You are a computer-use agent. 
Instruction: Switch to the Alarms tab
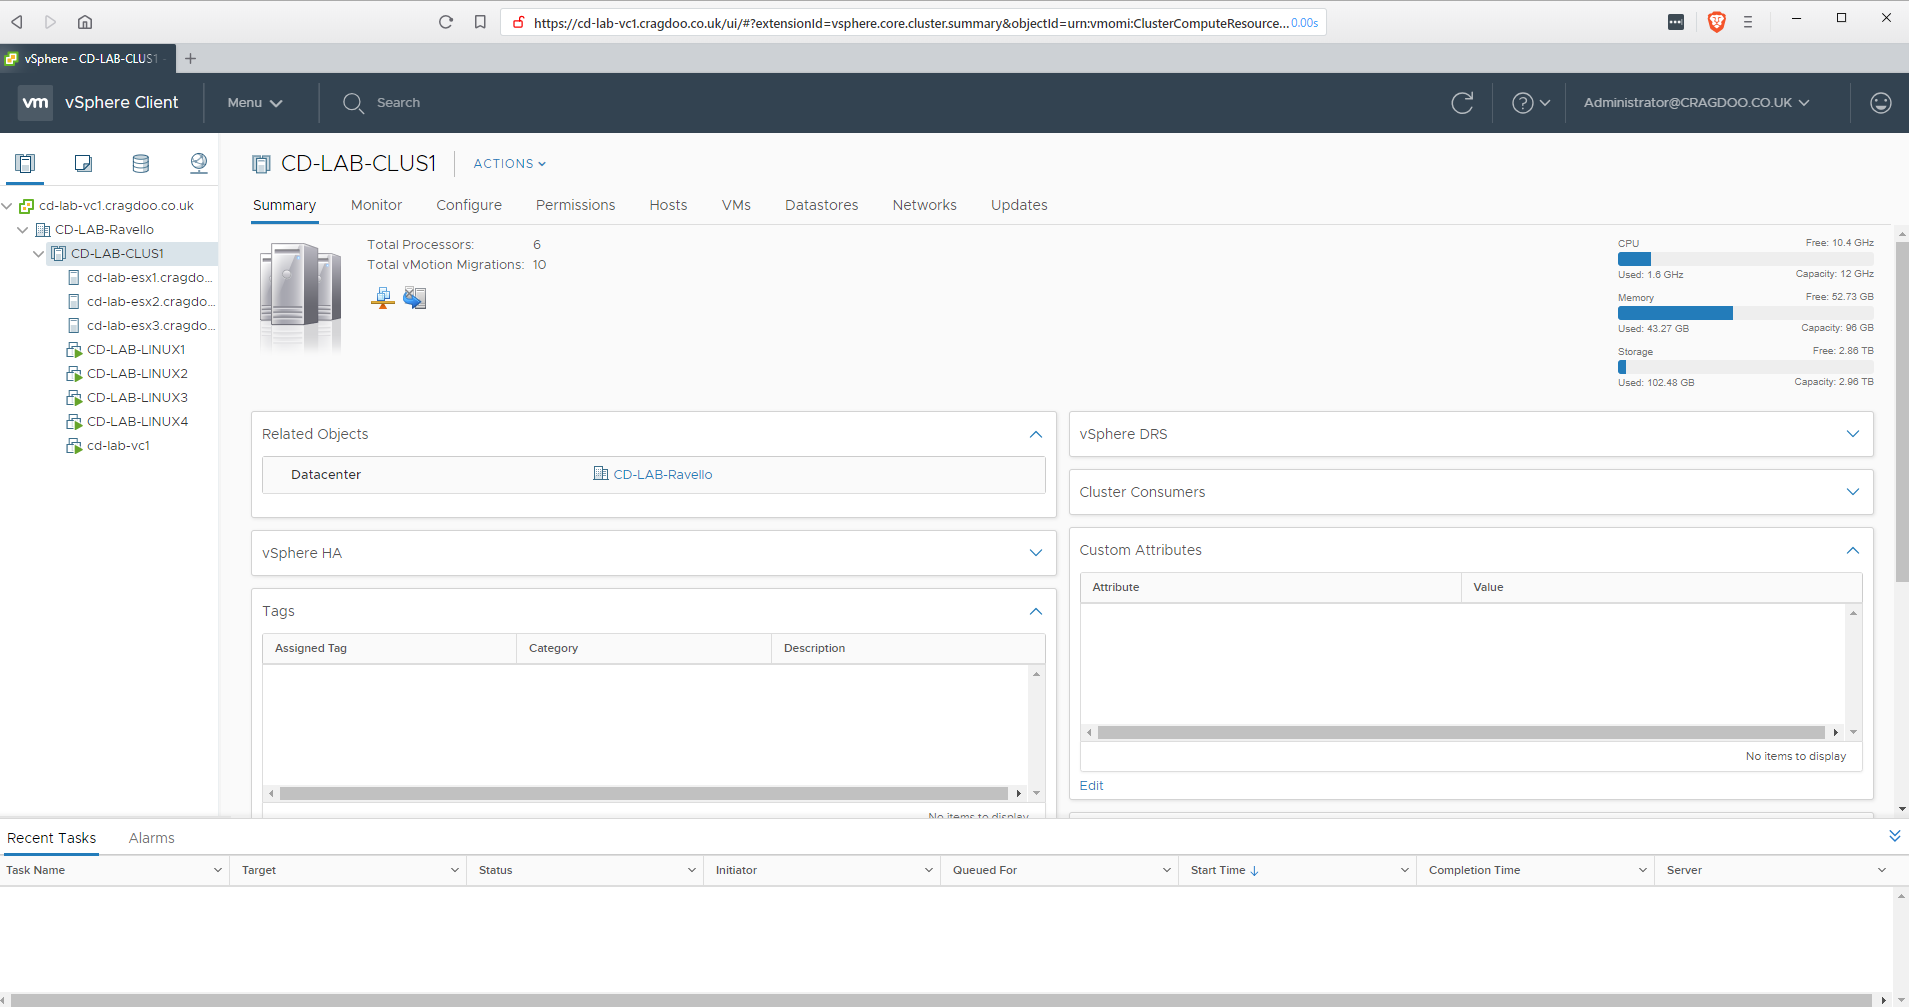coord(151,838)
